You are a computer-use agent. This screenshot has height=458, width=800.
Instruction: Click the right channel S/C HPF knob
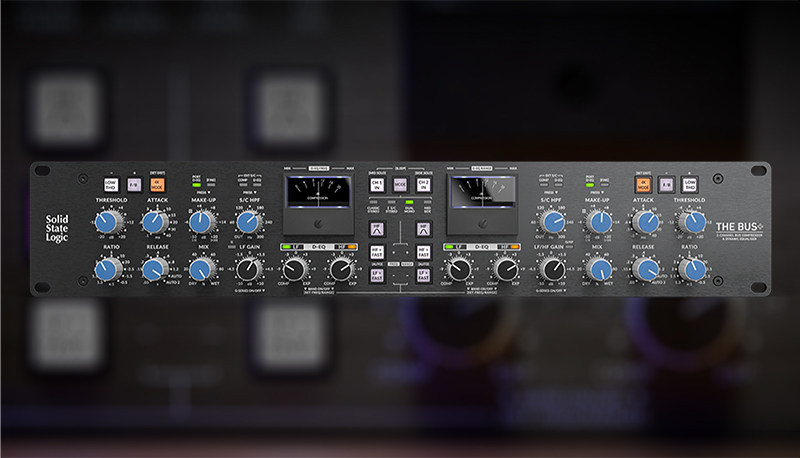[552, 222]
